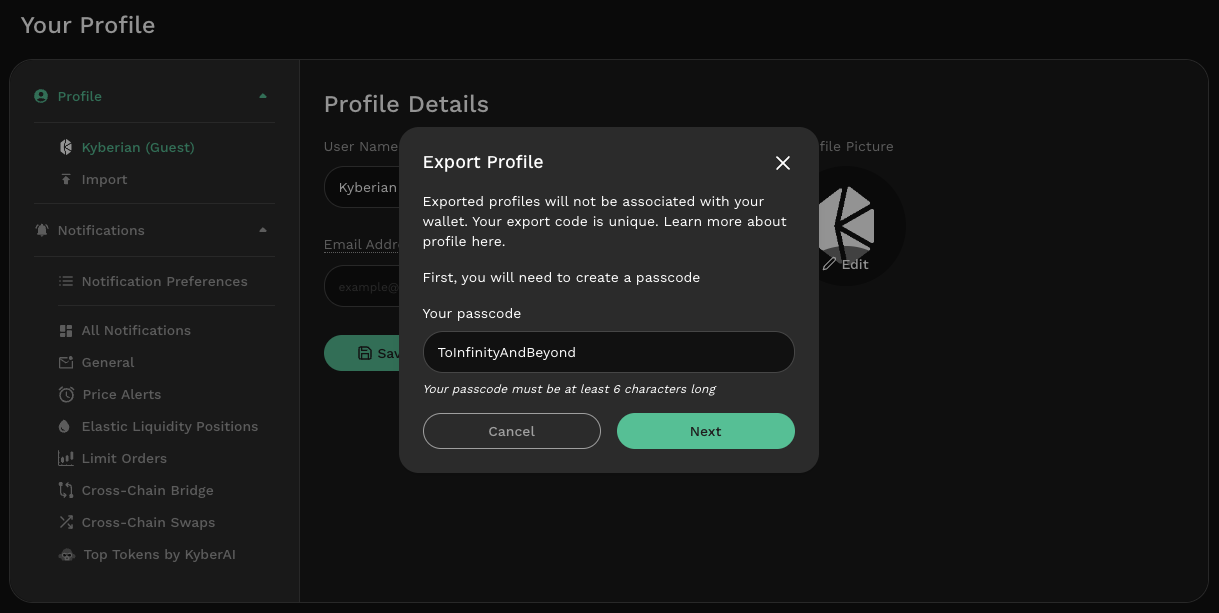Click the General mail icon
This screenshot has width=1219, height=613.
coord(66,362)
